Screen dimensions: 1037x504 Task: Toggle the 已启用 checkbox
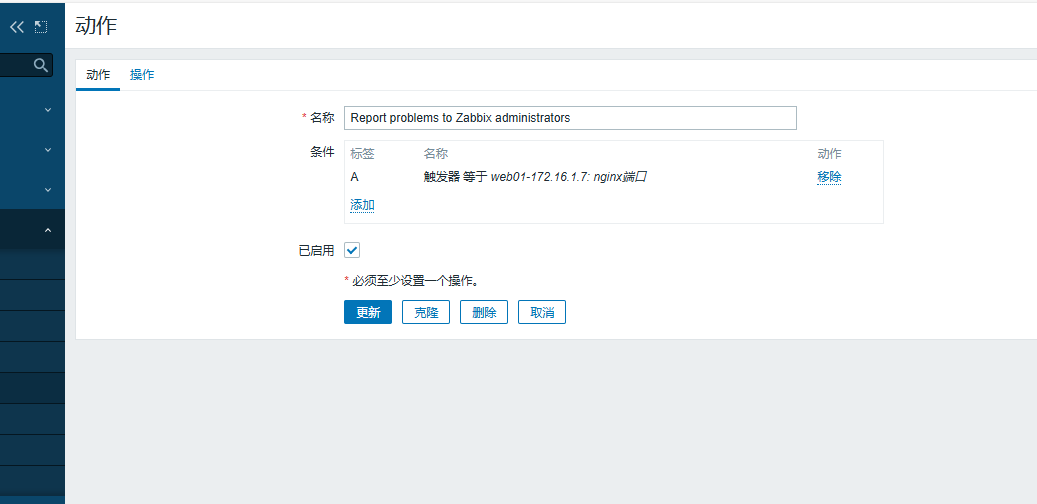coord(352,250)
